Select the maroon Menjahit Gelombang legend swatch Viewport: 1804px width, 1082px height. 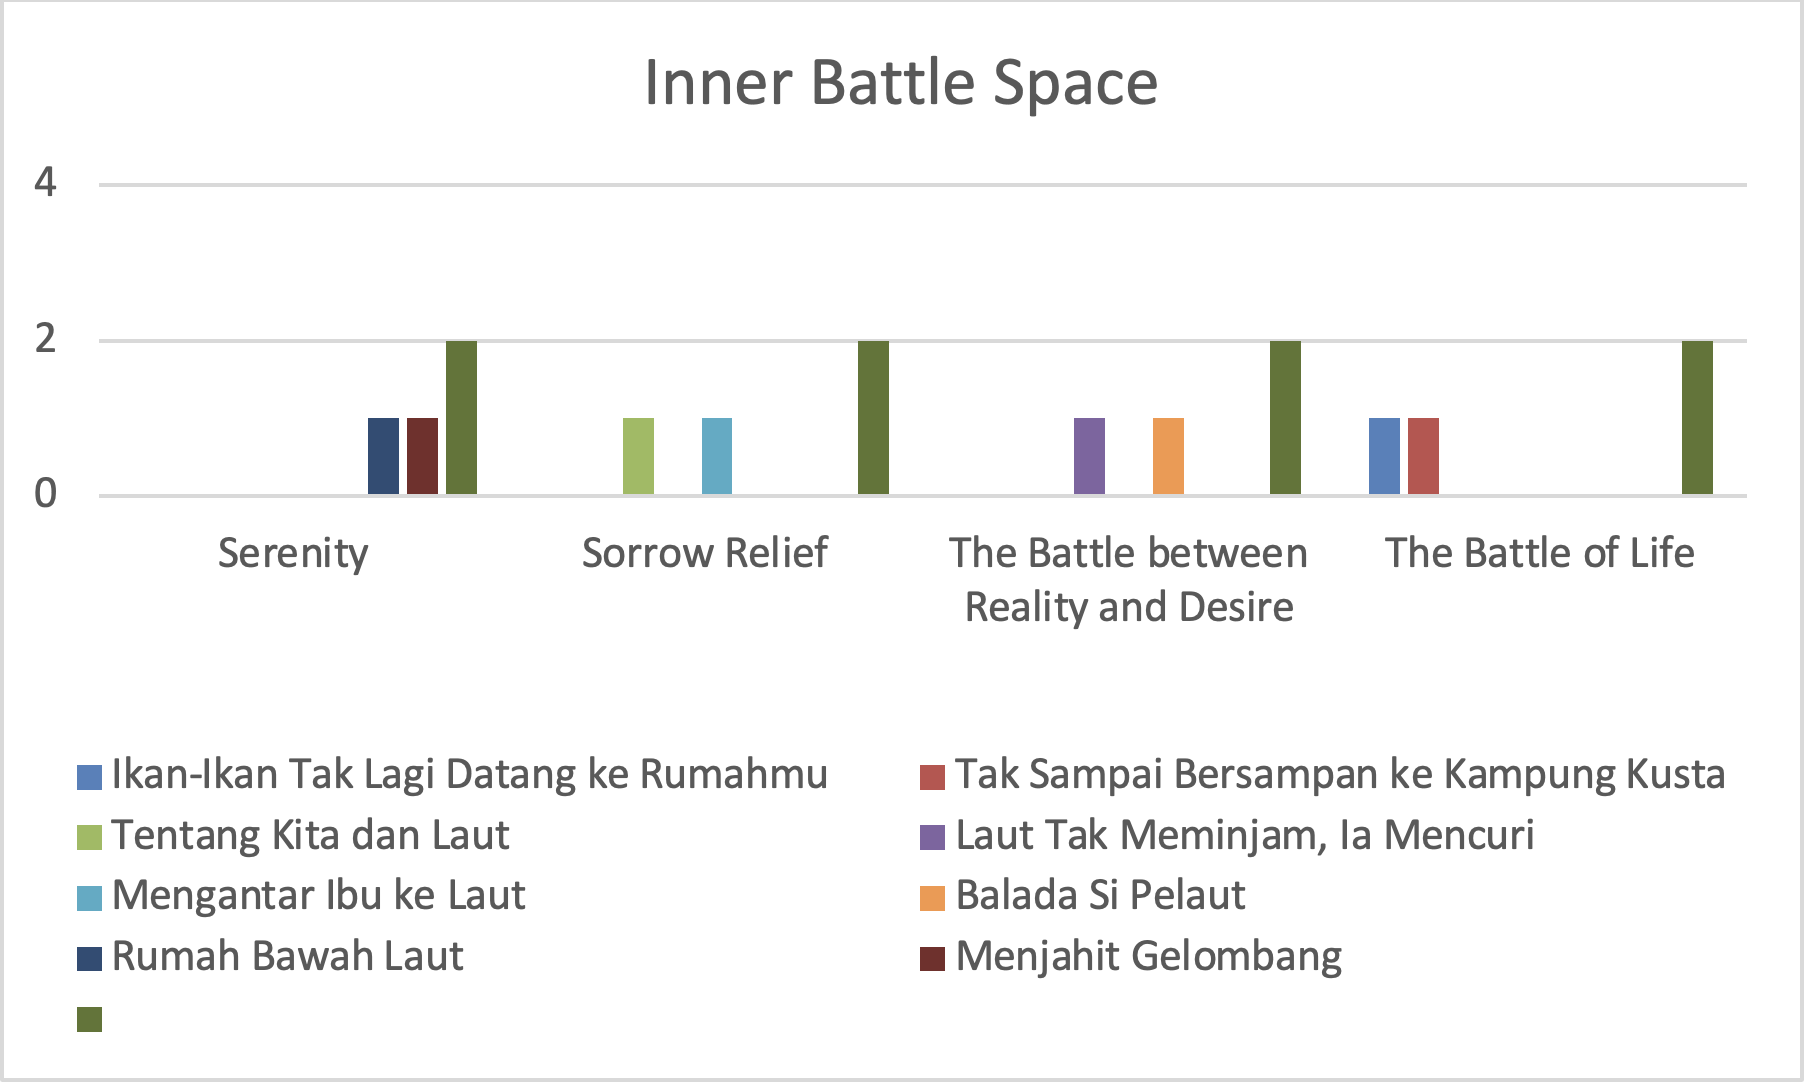point(932,959)
